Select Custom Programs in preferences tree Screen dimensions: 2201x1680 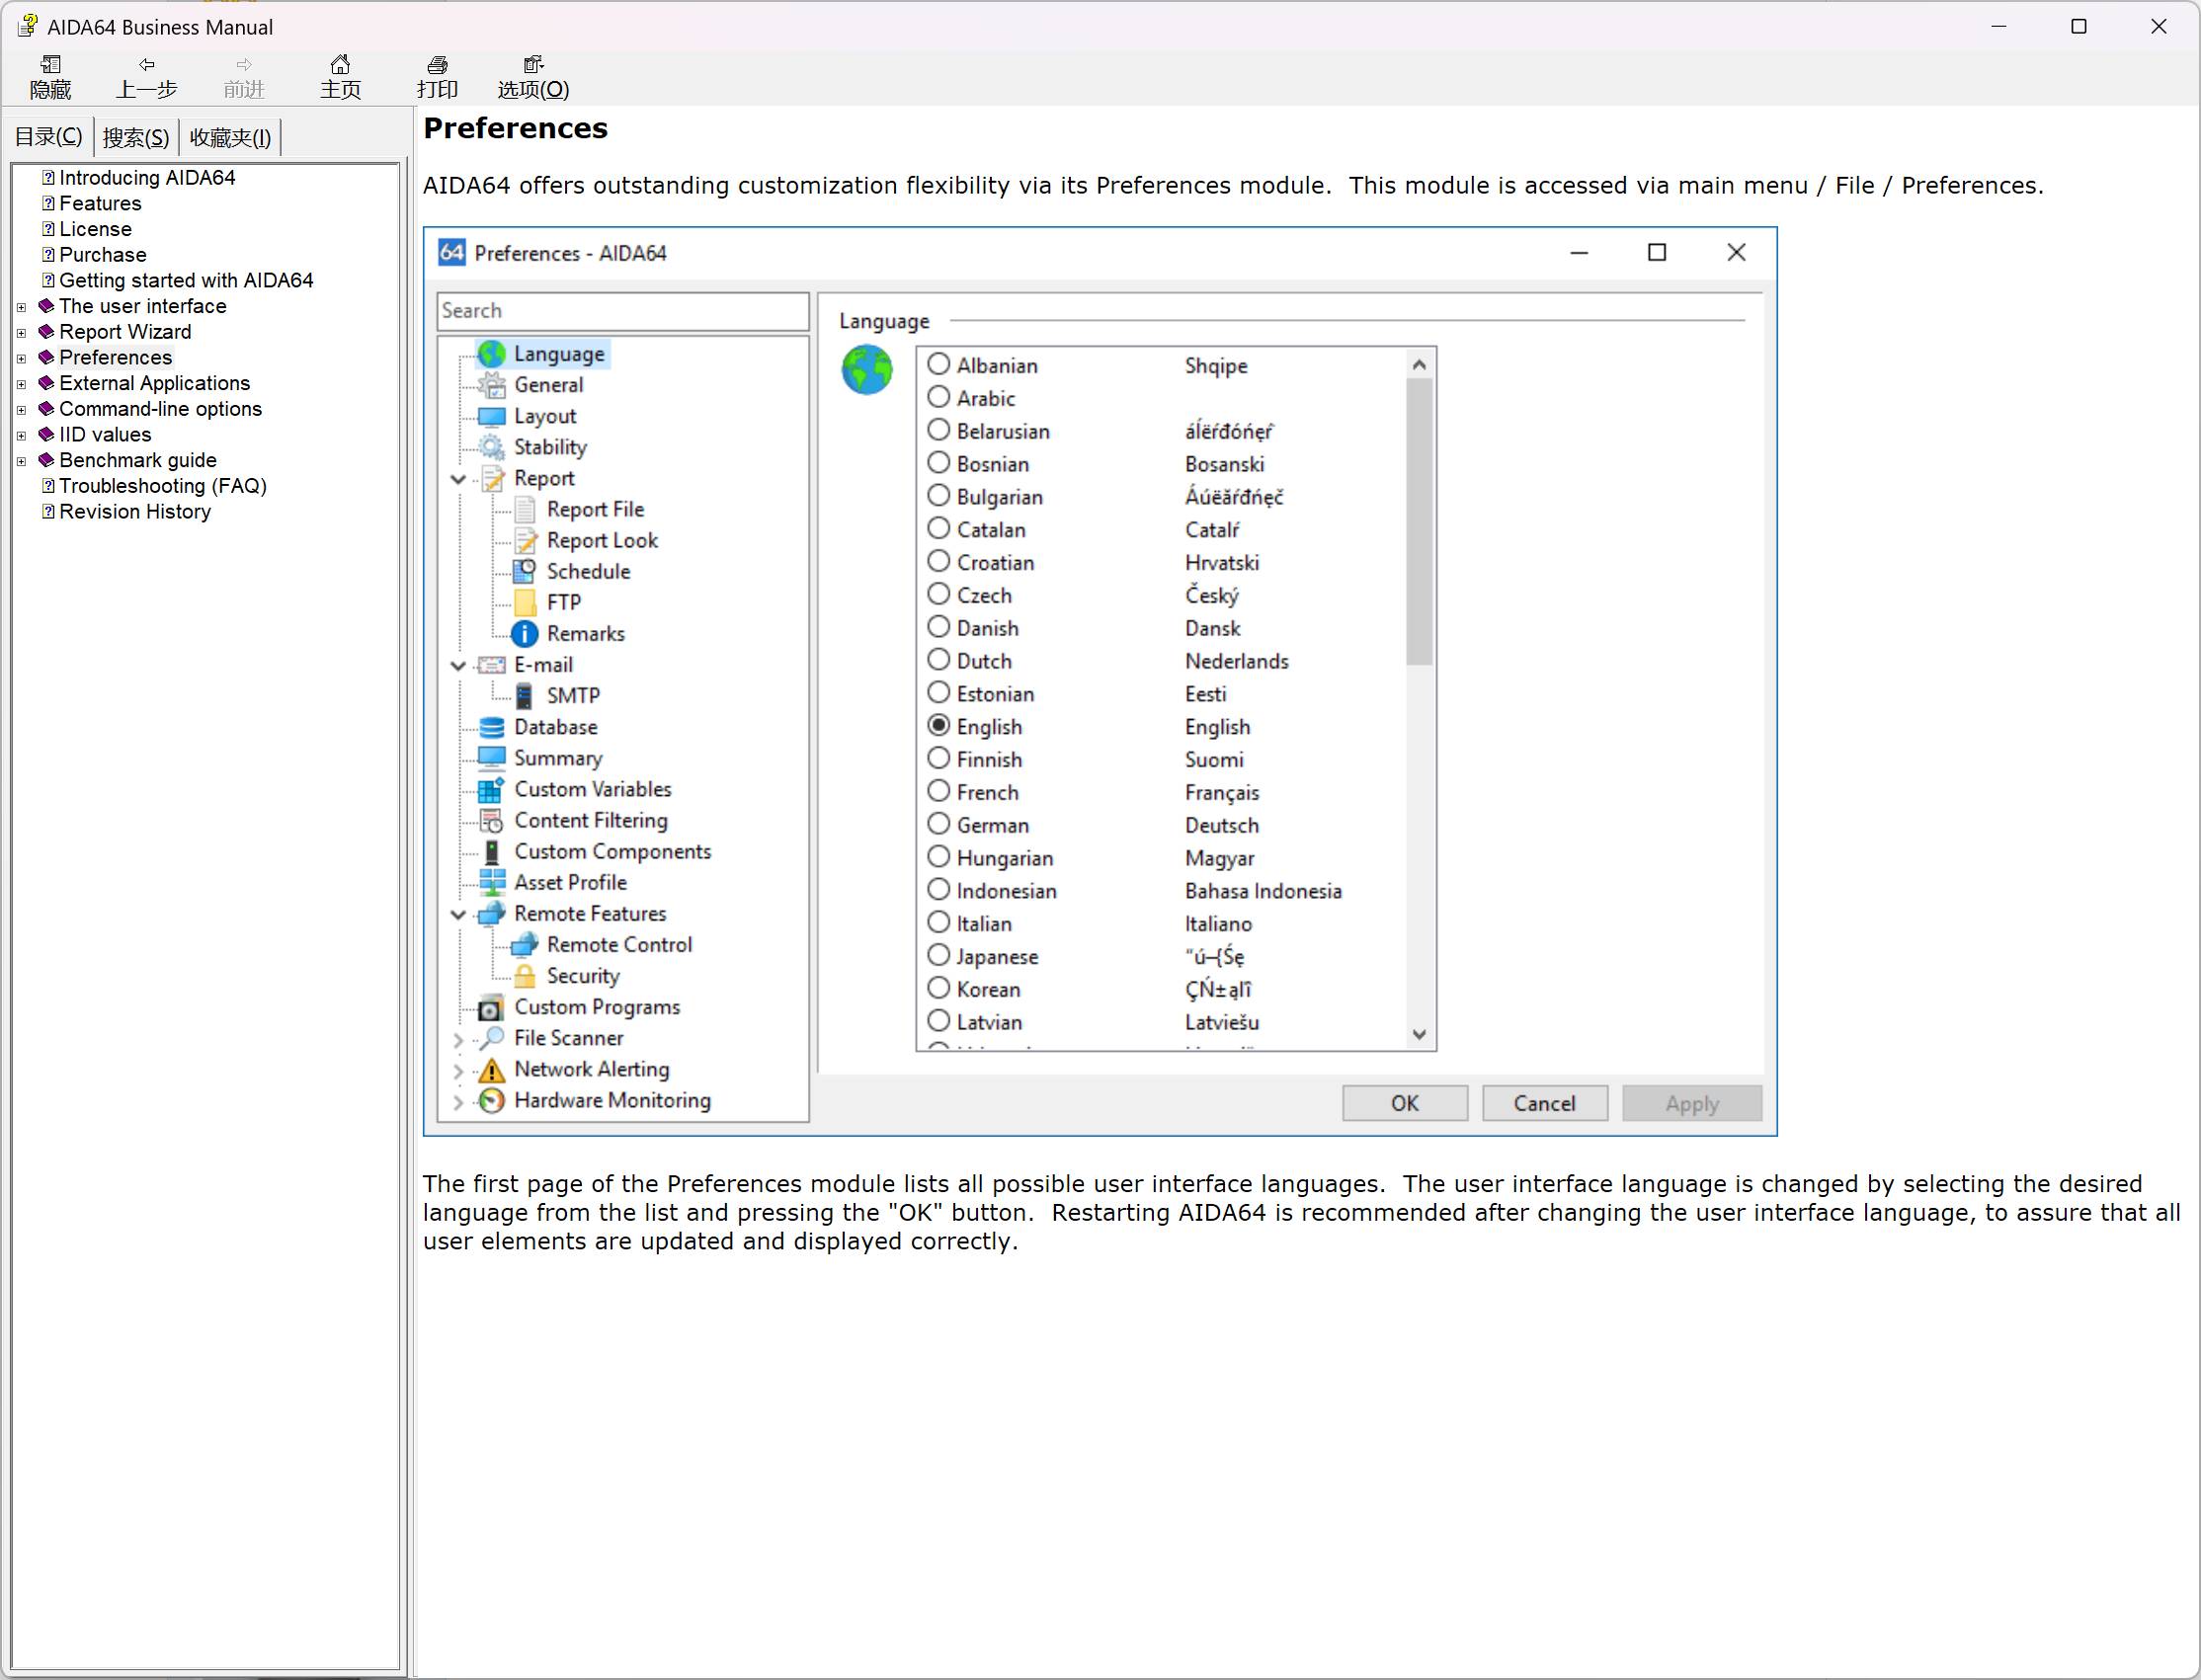click(597, 1007)
